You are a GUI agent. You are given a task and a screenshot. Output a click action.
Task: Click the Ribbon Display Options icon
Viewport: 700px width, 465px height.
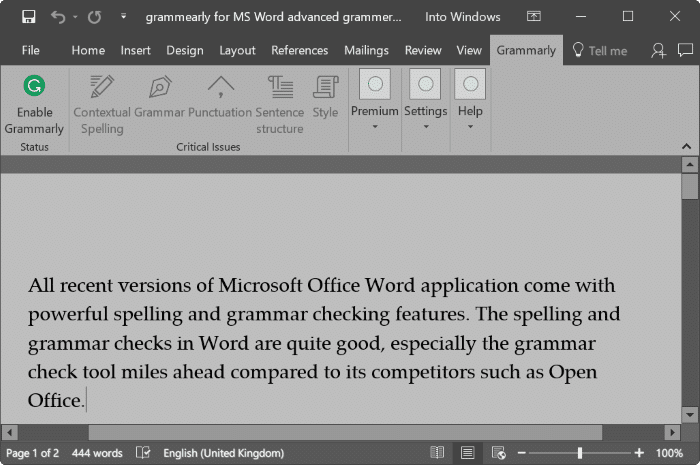click(533, 17)
